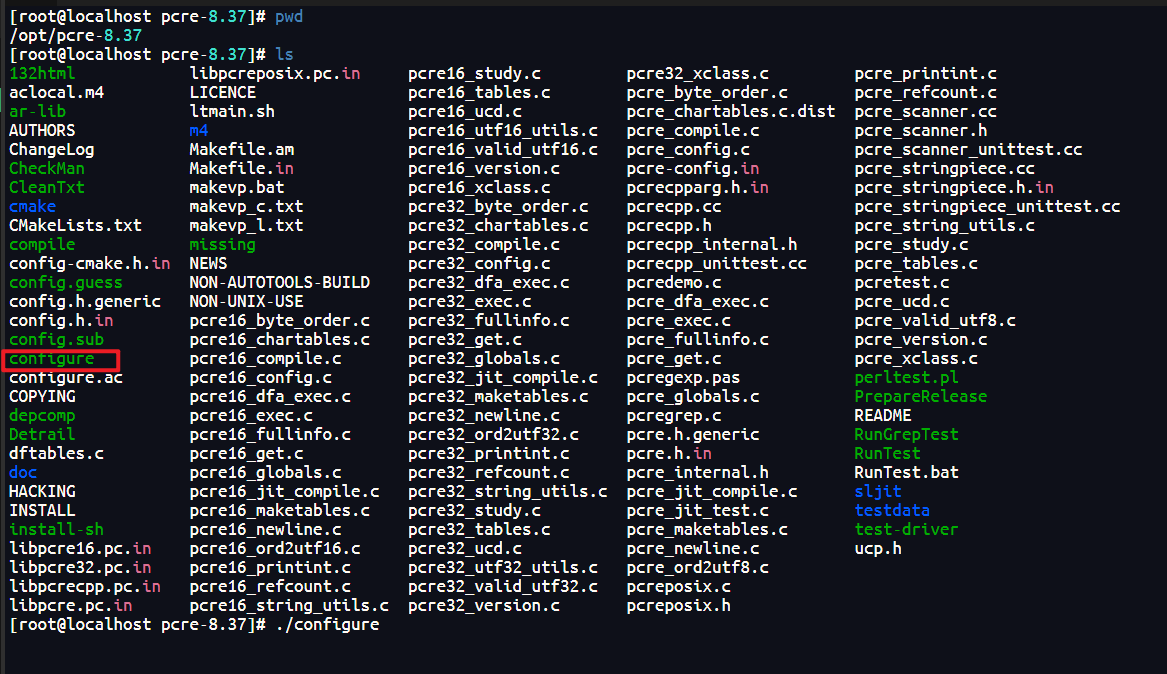Screen dimensions: 1167x674
Task: Select pcregrep.c entry
Action: pyautogui.click(x=674, y=416)
